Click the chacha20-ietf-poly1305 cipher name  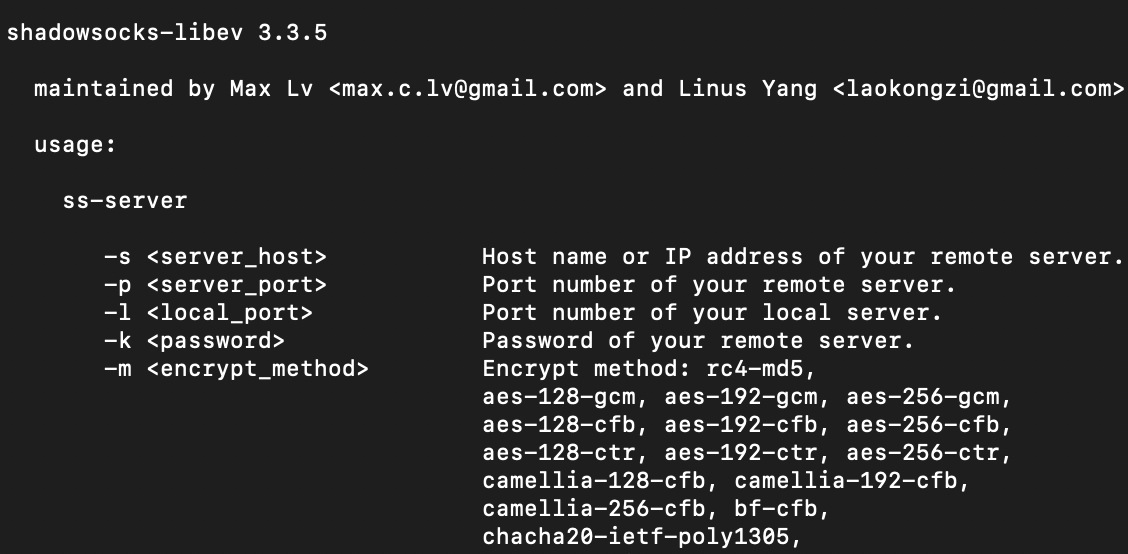click(x=636, y=537)
